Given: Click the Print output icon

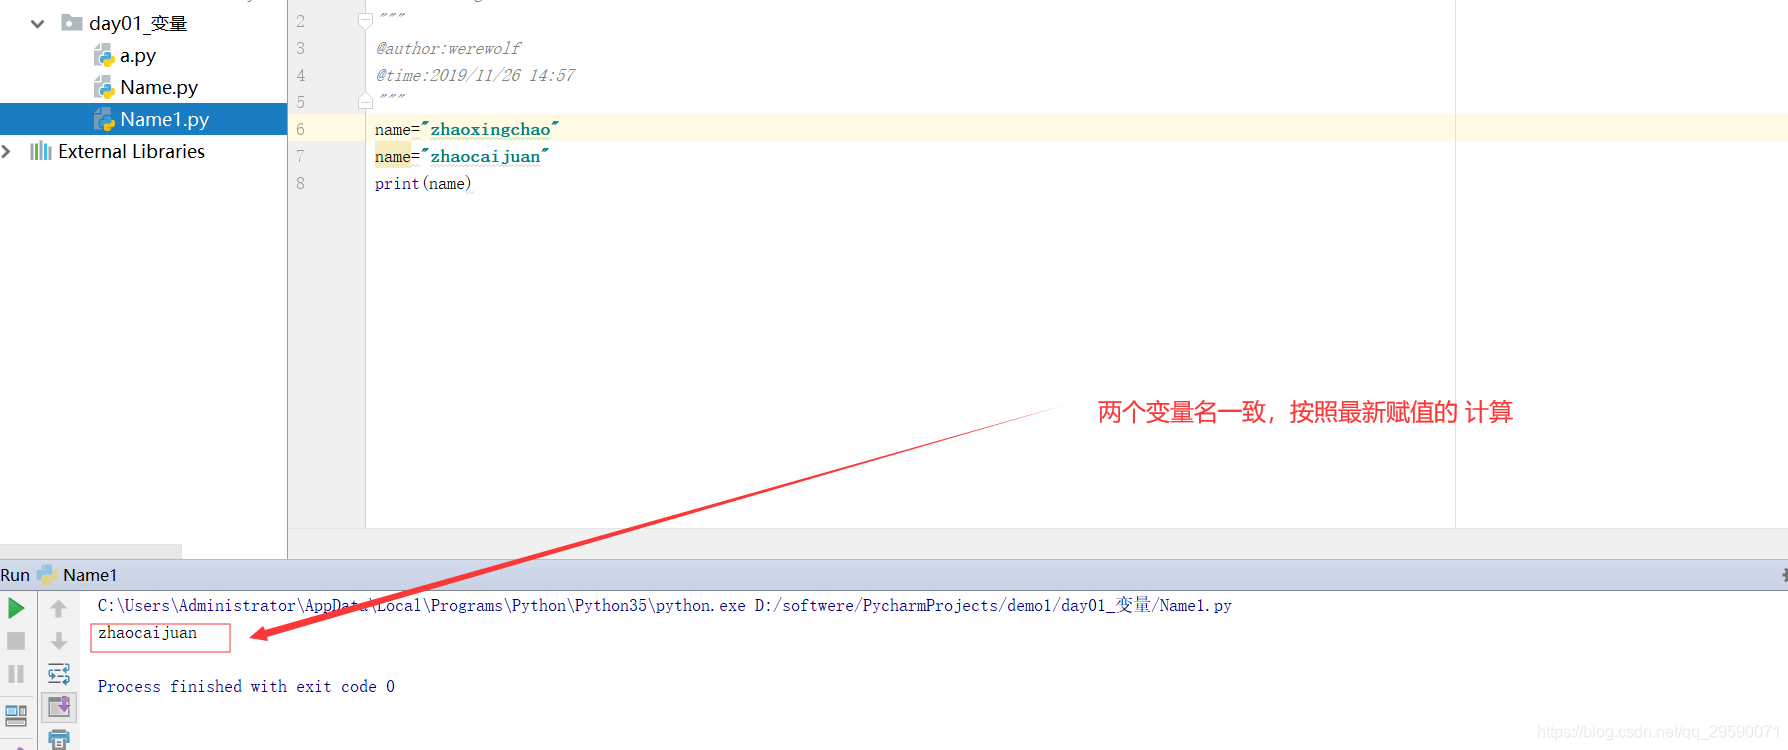Looking at the screenshot, I should 59,740.
